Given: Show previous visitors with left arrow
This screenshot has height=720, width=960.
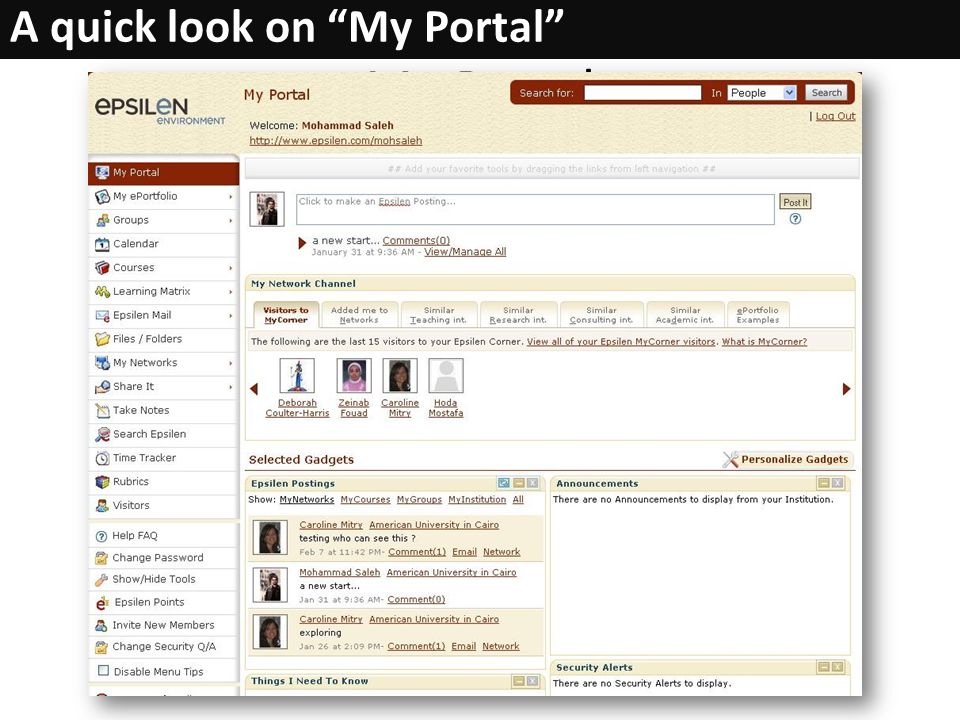Looking at the screenshot, I should point(254,389).
